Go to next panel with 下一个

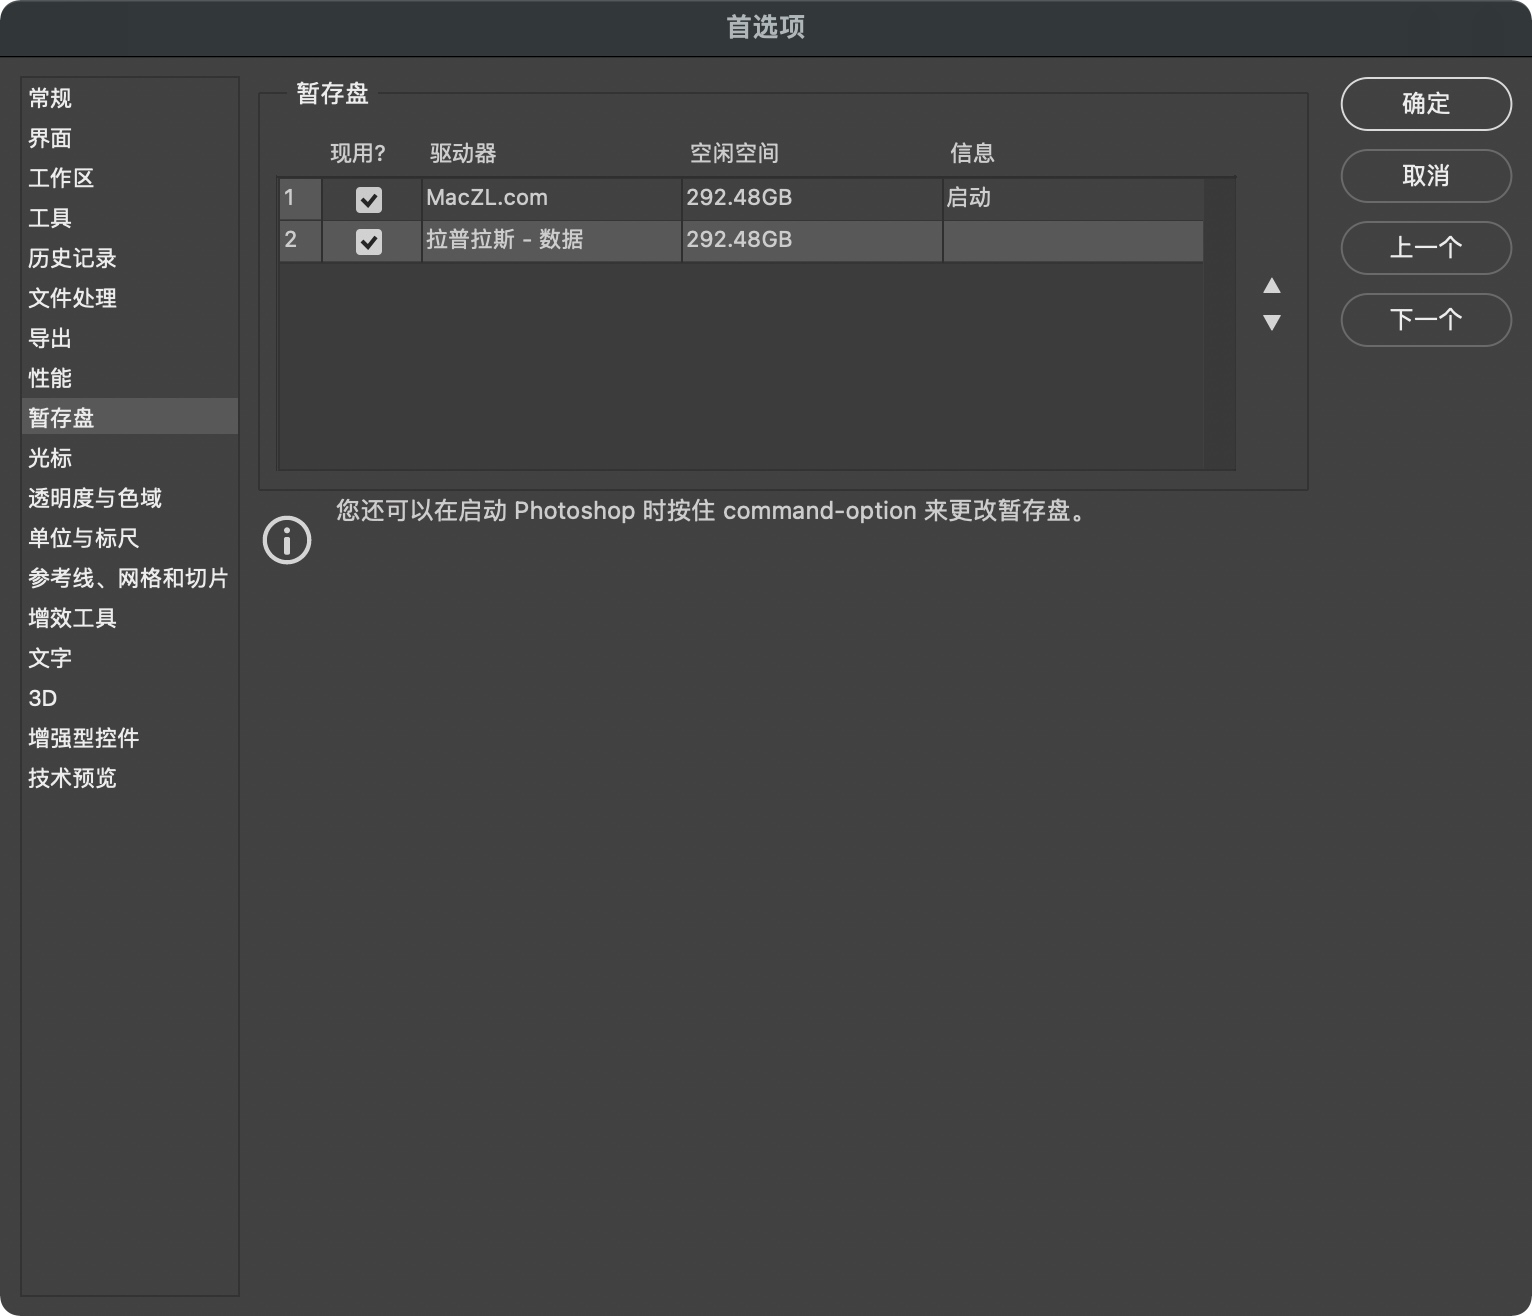tap(1425, 320)
